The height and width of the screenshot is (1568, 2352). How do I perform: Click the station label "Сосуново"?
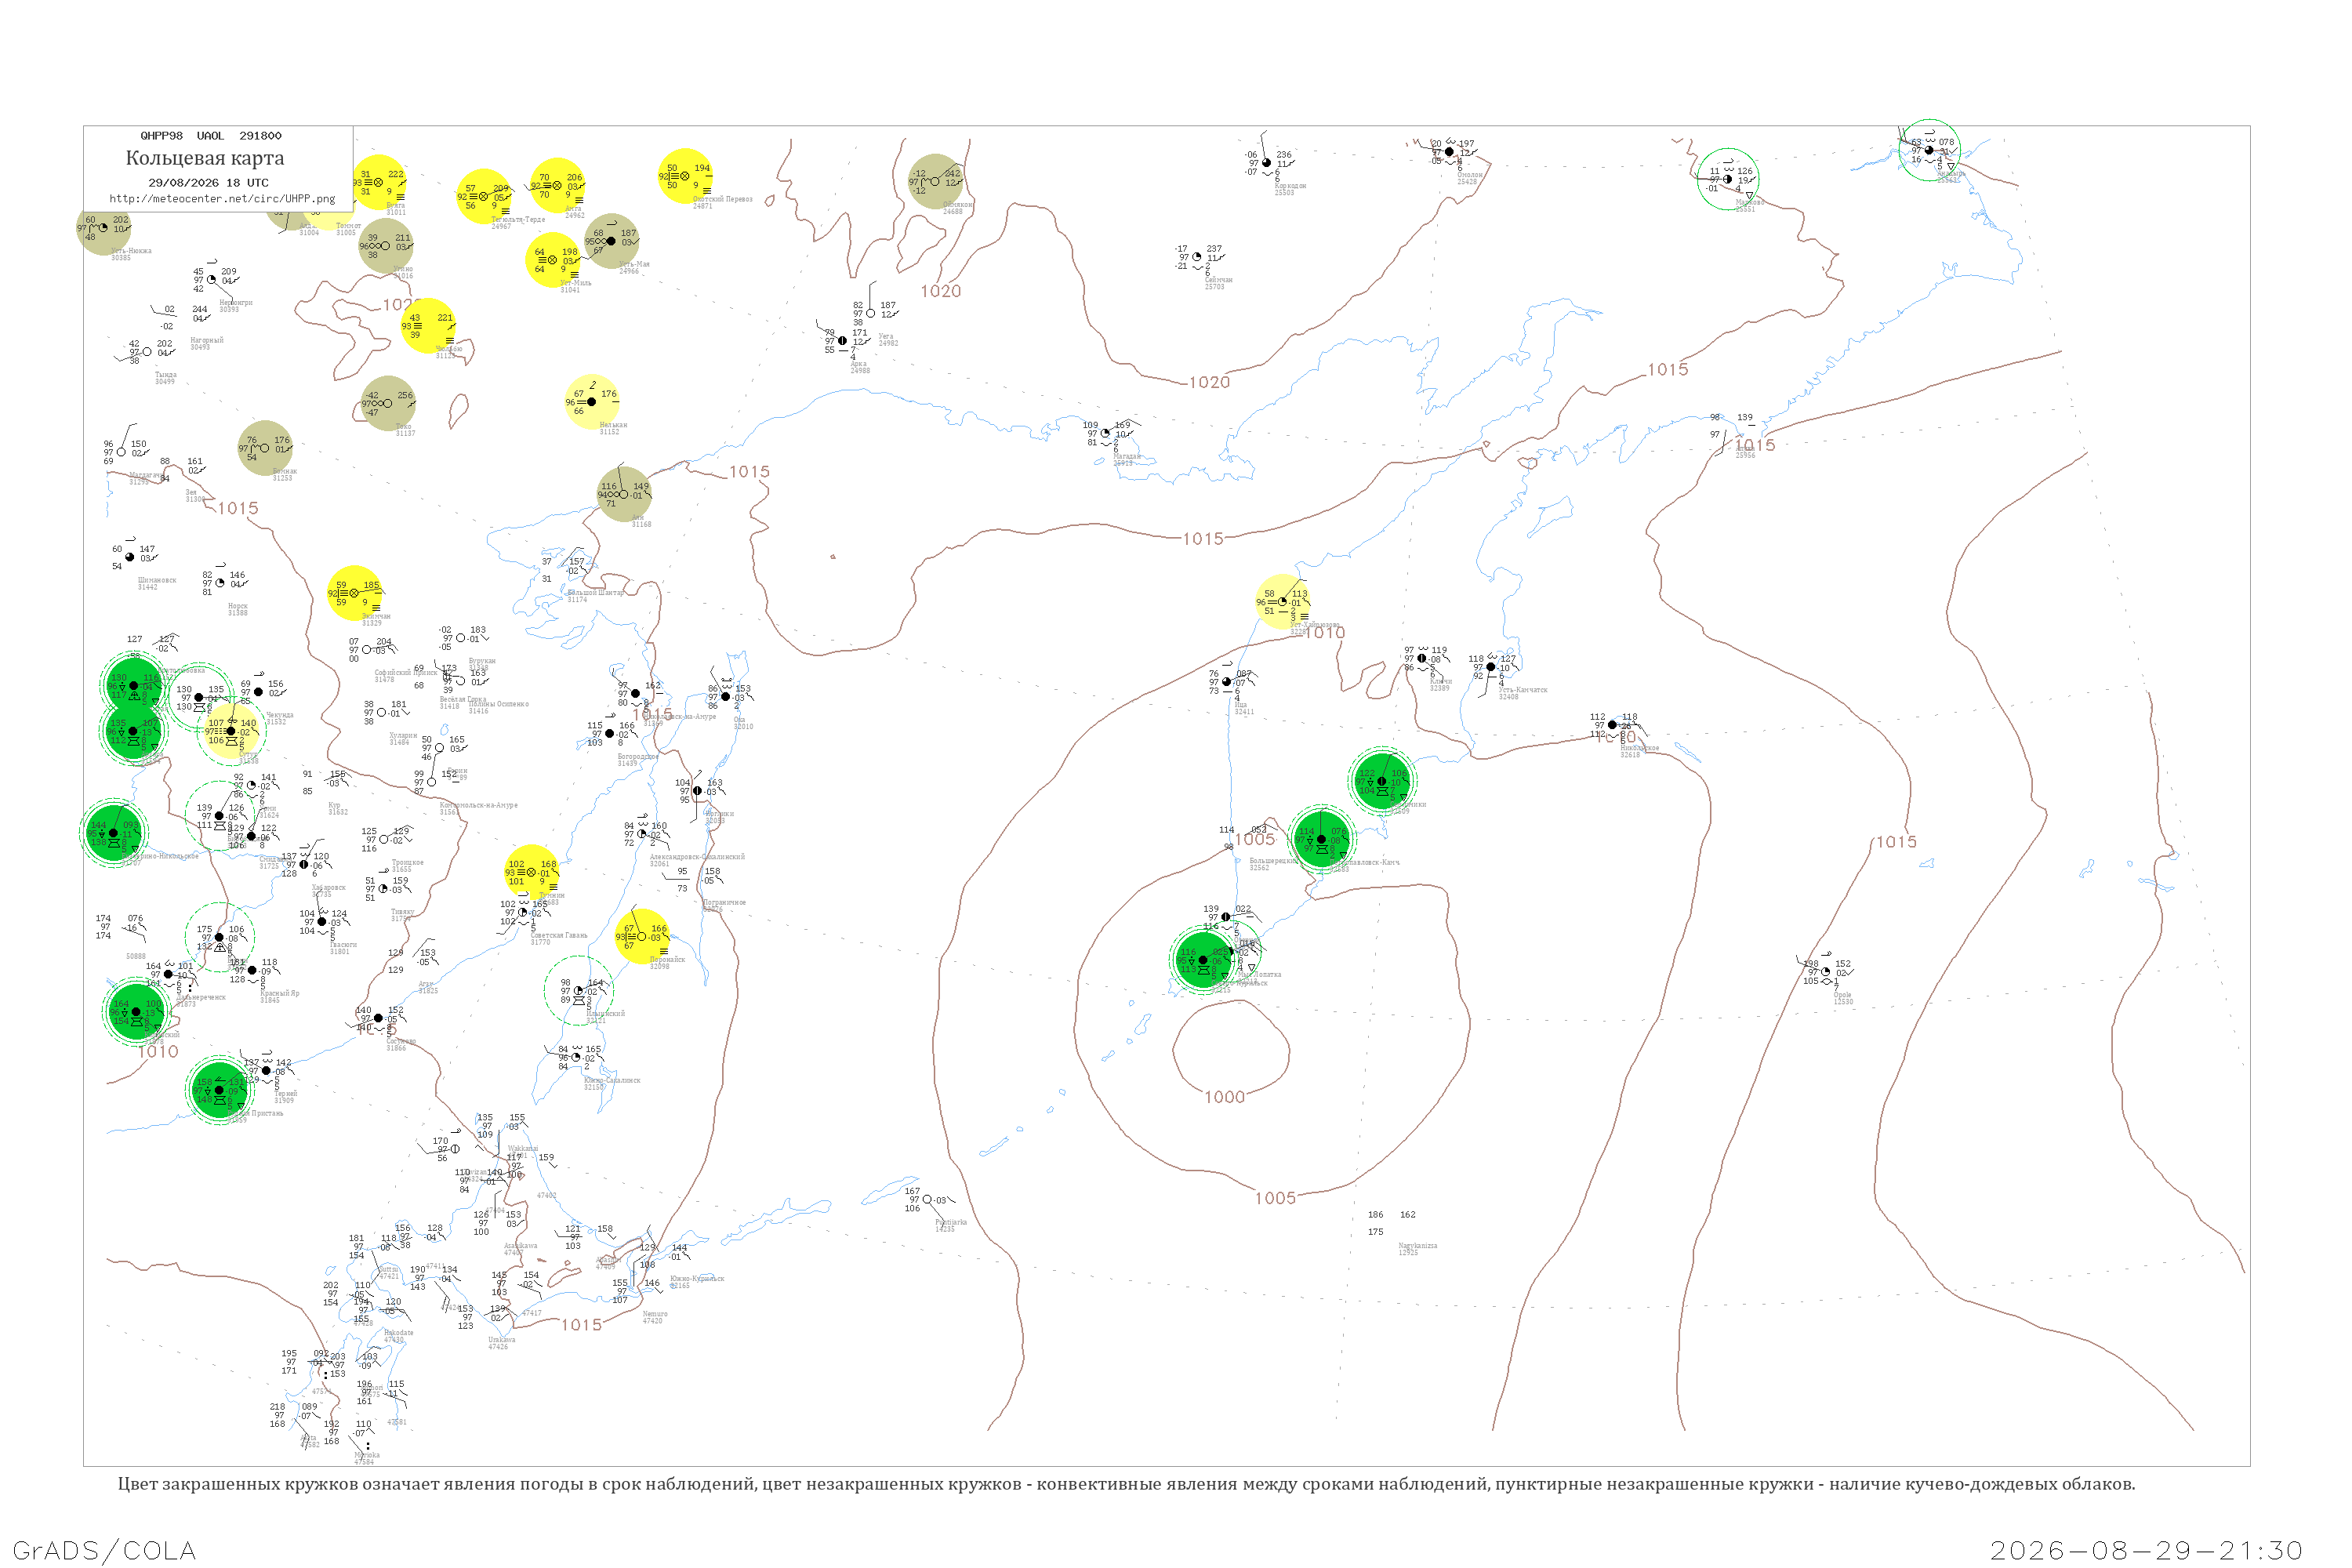point(401,1041)
